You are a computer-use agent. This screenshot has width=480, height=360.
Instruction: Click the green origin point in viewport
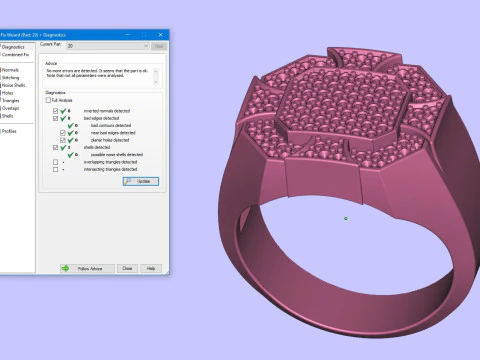coord(346,219)
